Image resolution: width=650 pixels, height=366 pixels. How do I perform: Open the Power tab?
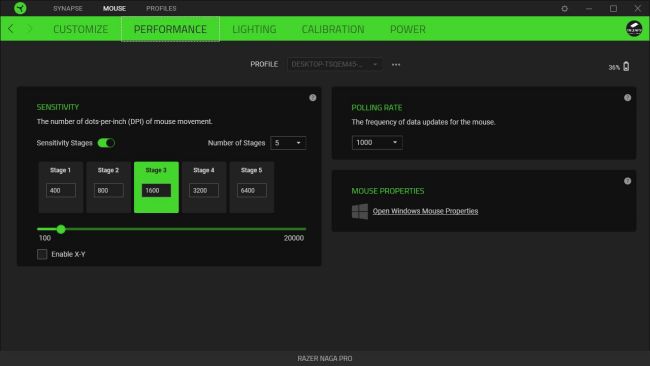[x=407, y=29]
